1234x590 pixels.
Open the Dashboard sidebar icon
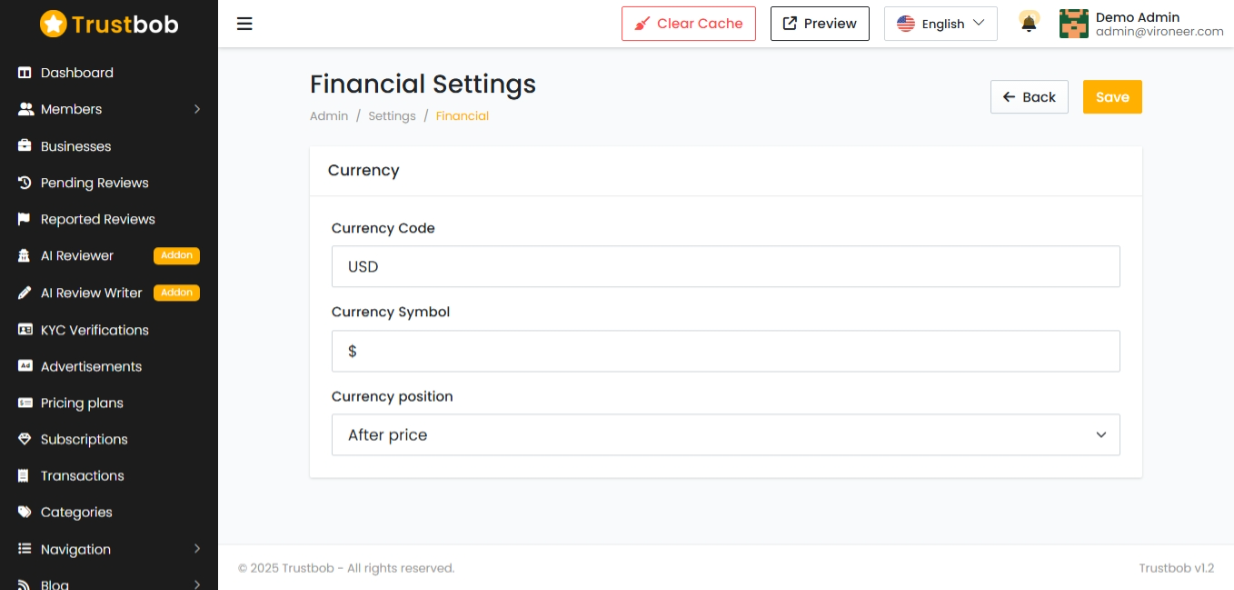pyautogui.click(x=25, y=73)
